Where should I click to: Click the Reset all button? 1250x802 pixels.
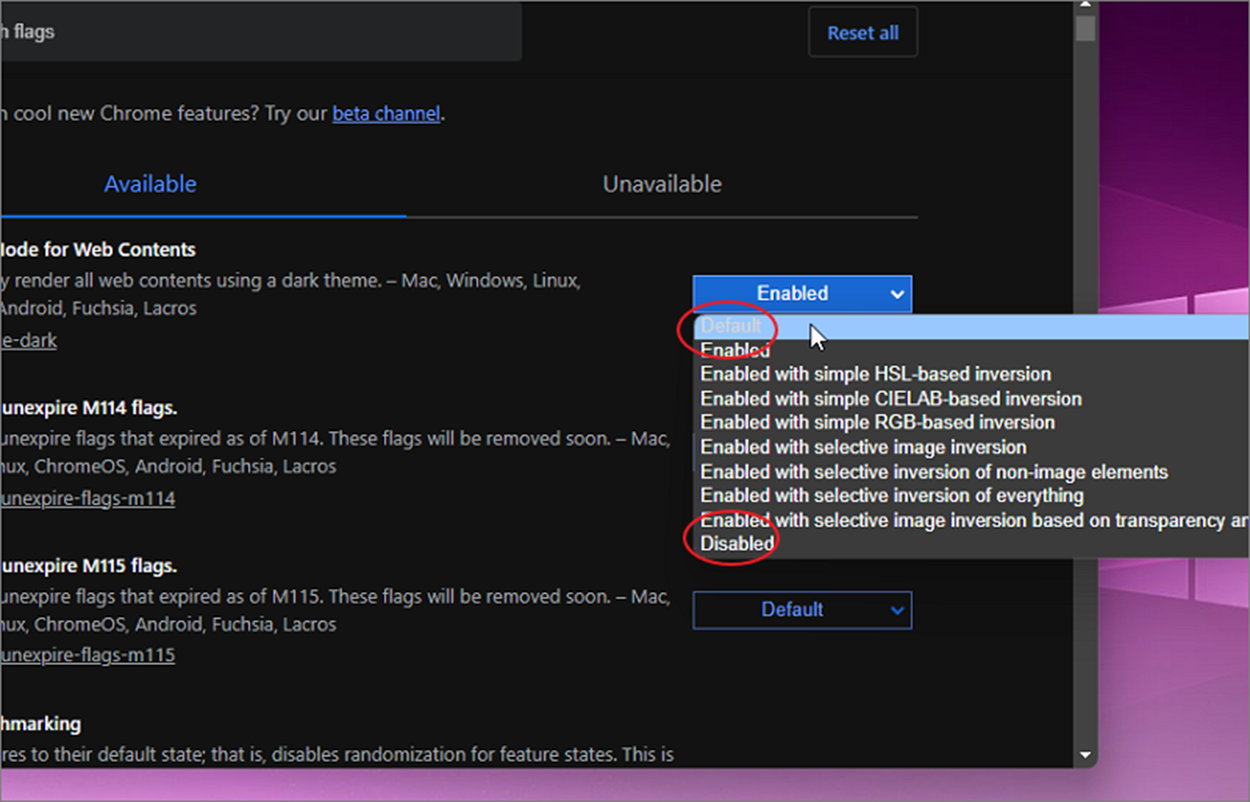click(x=862, y=33)
